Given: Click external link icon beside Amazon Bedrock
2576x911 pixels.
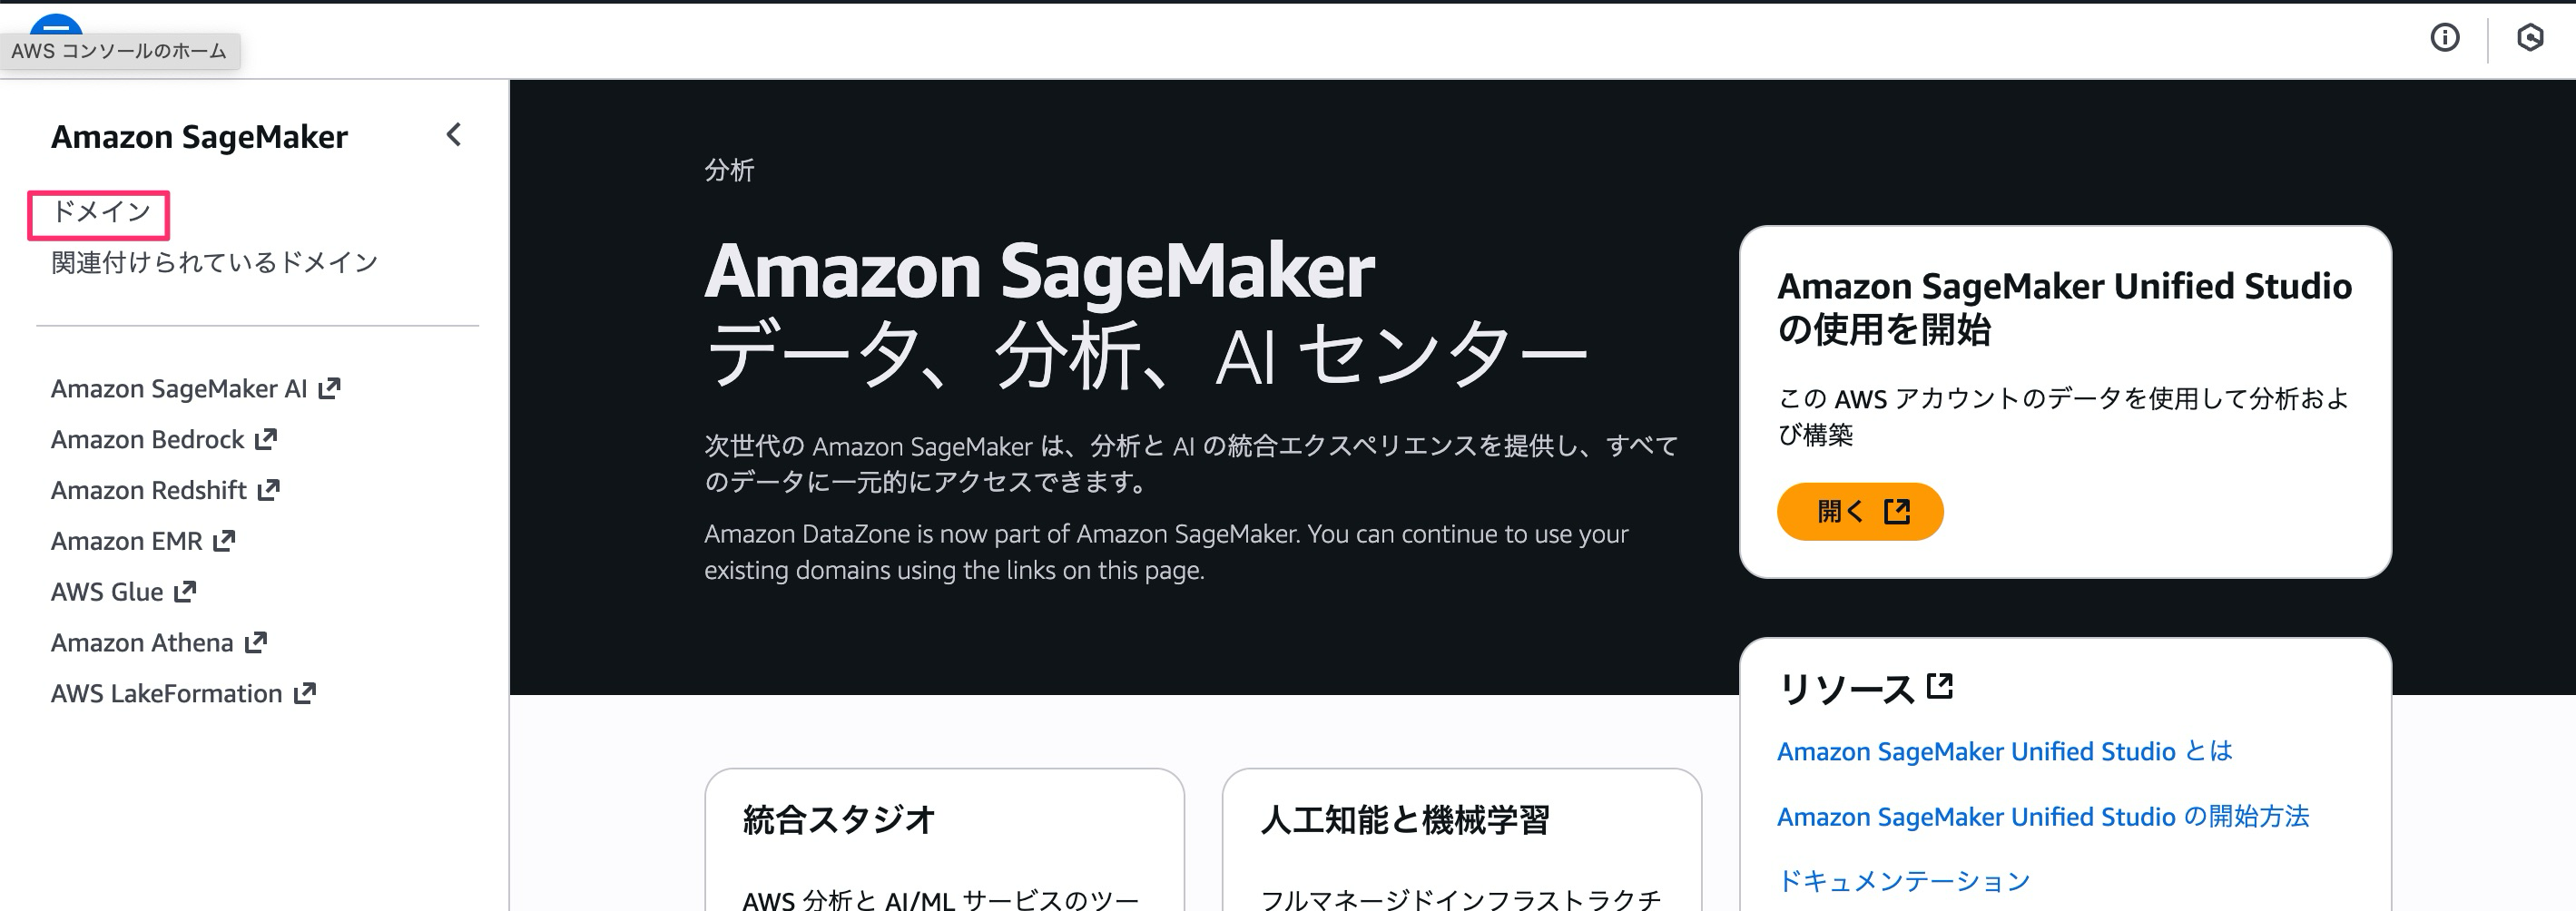Looking at the screenshot, I should tap(266, 439).
